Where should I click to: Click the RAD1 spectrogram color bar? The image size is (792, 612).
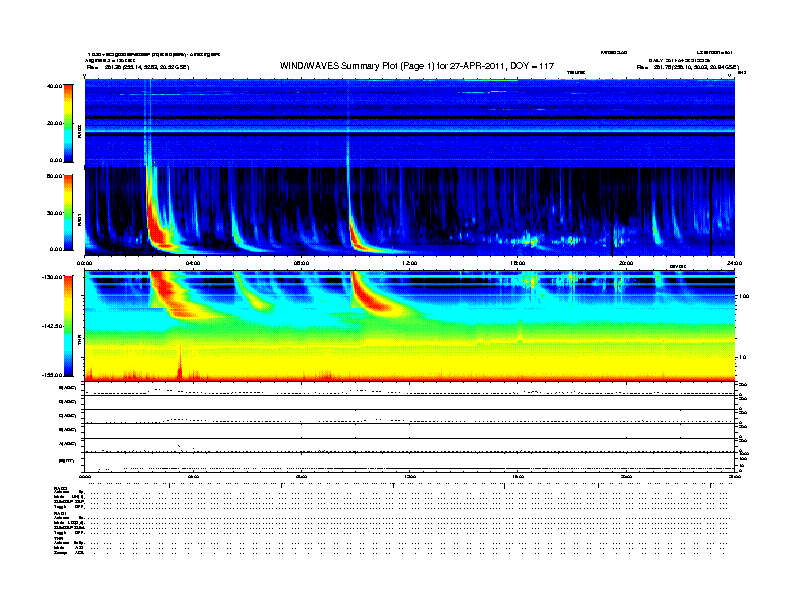68,212
